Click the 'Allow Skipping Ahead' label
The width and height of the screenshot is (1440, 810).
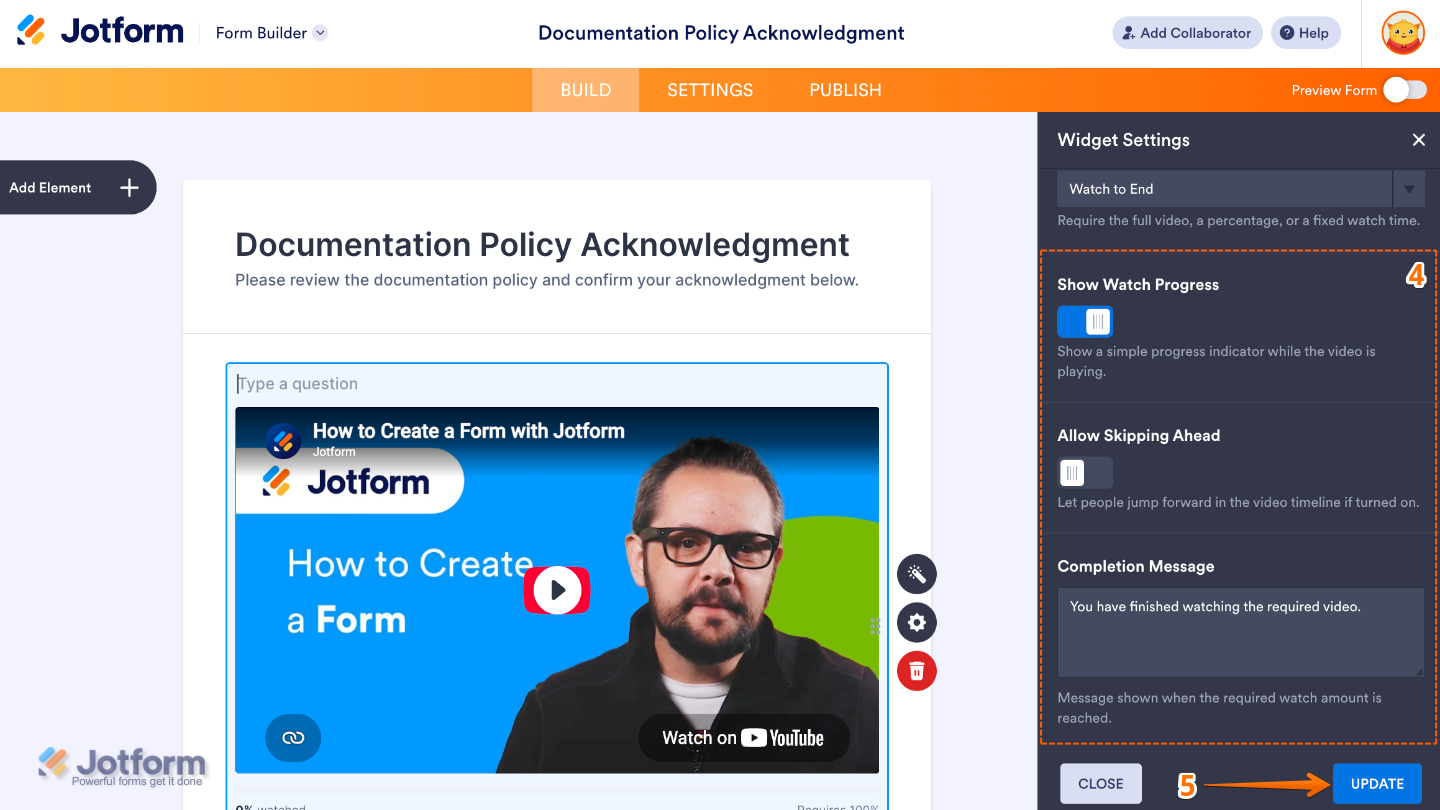coord(1139,436)
